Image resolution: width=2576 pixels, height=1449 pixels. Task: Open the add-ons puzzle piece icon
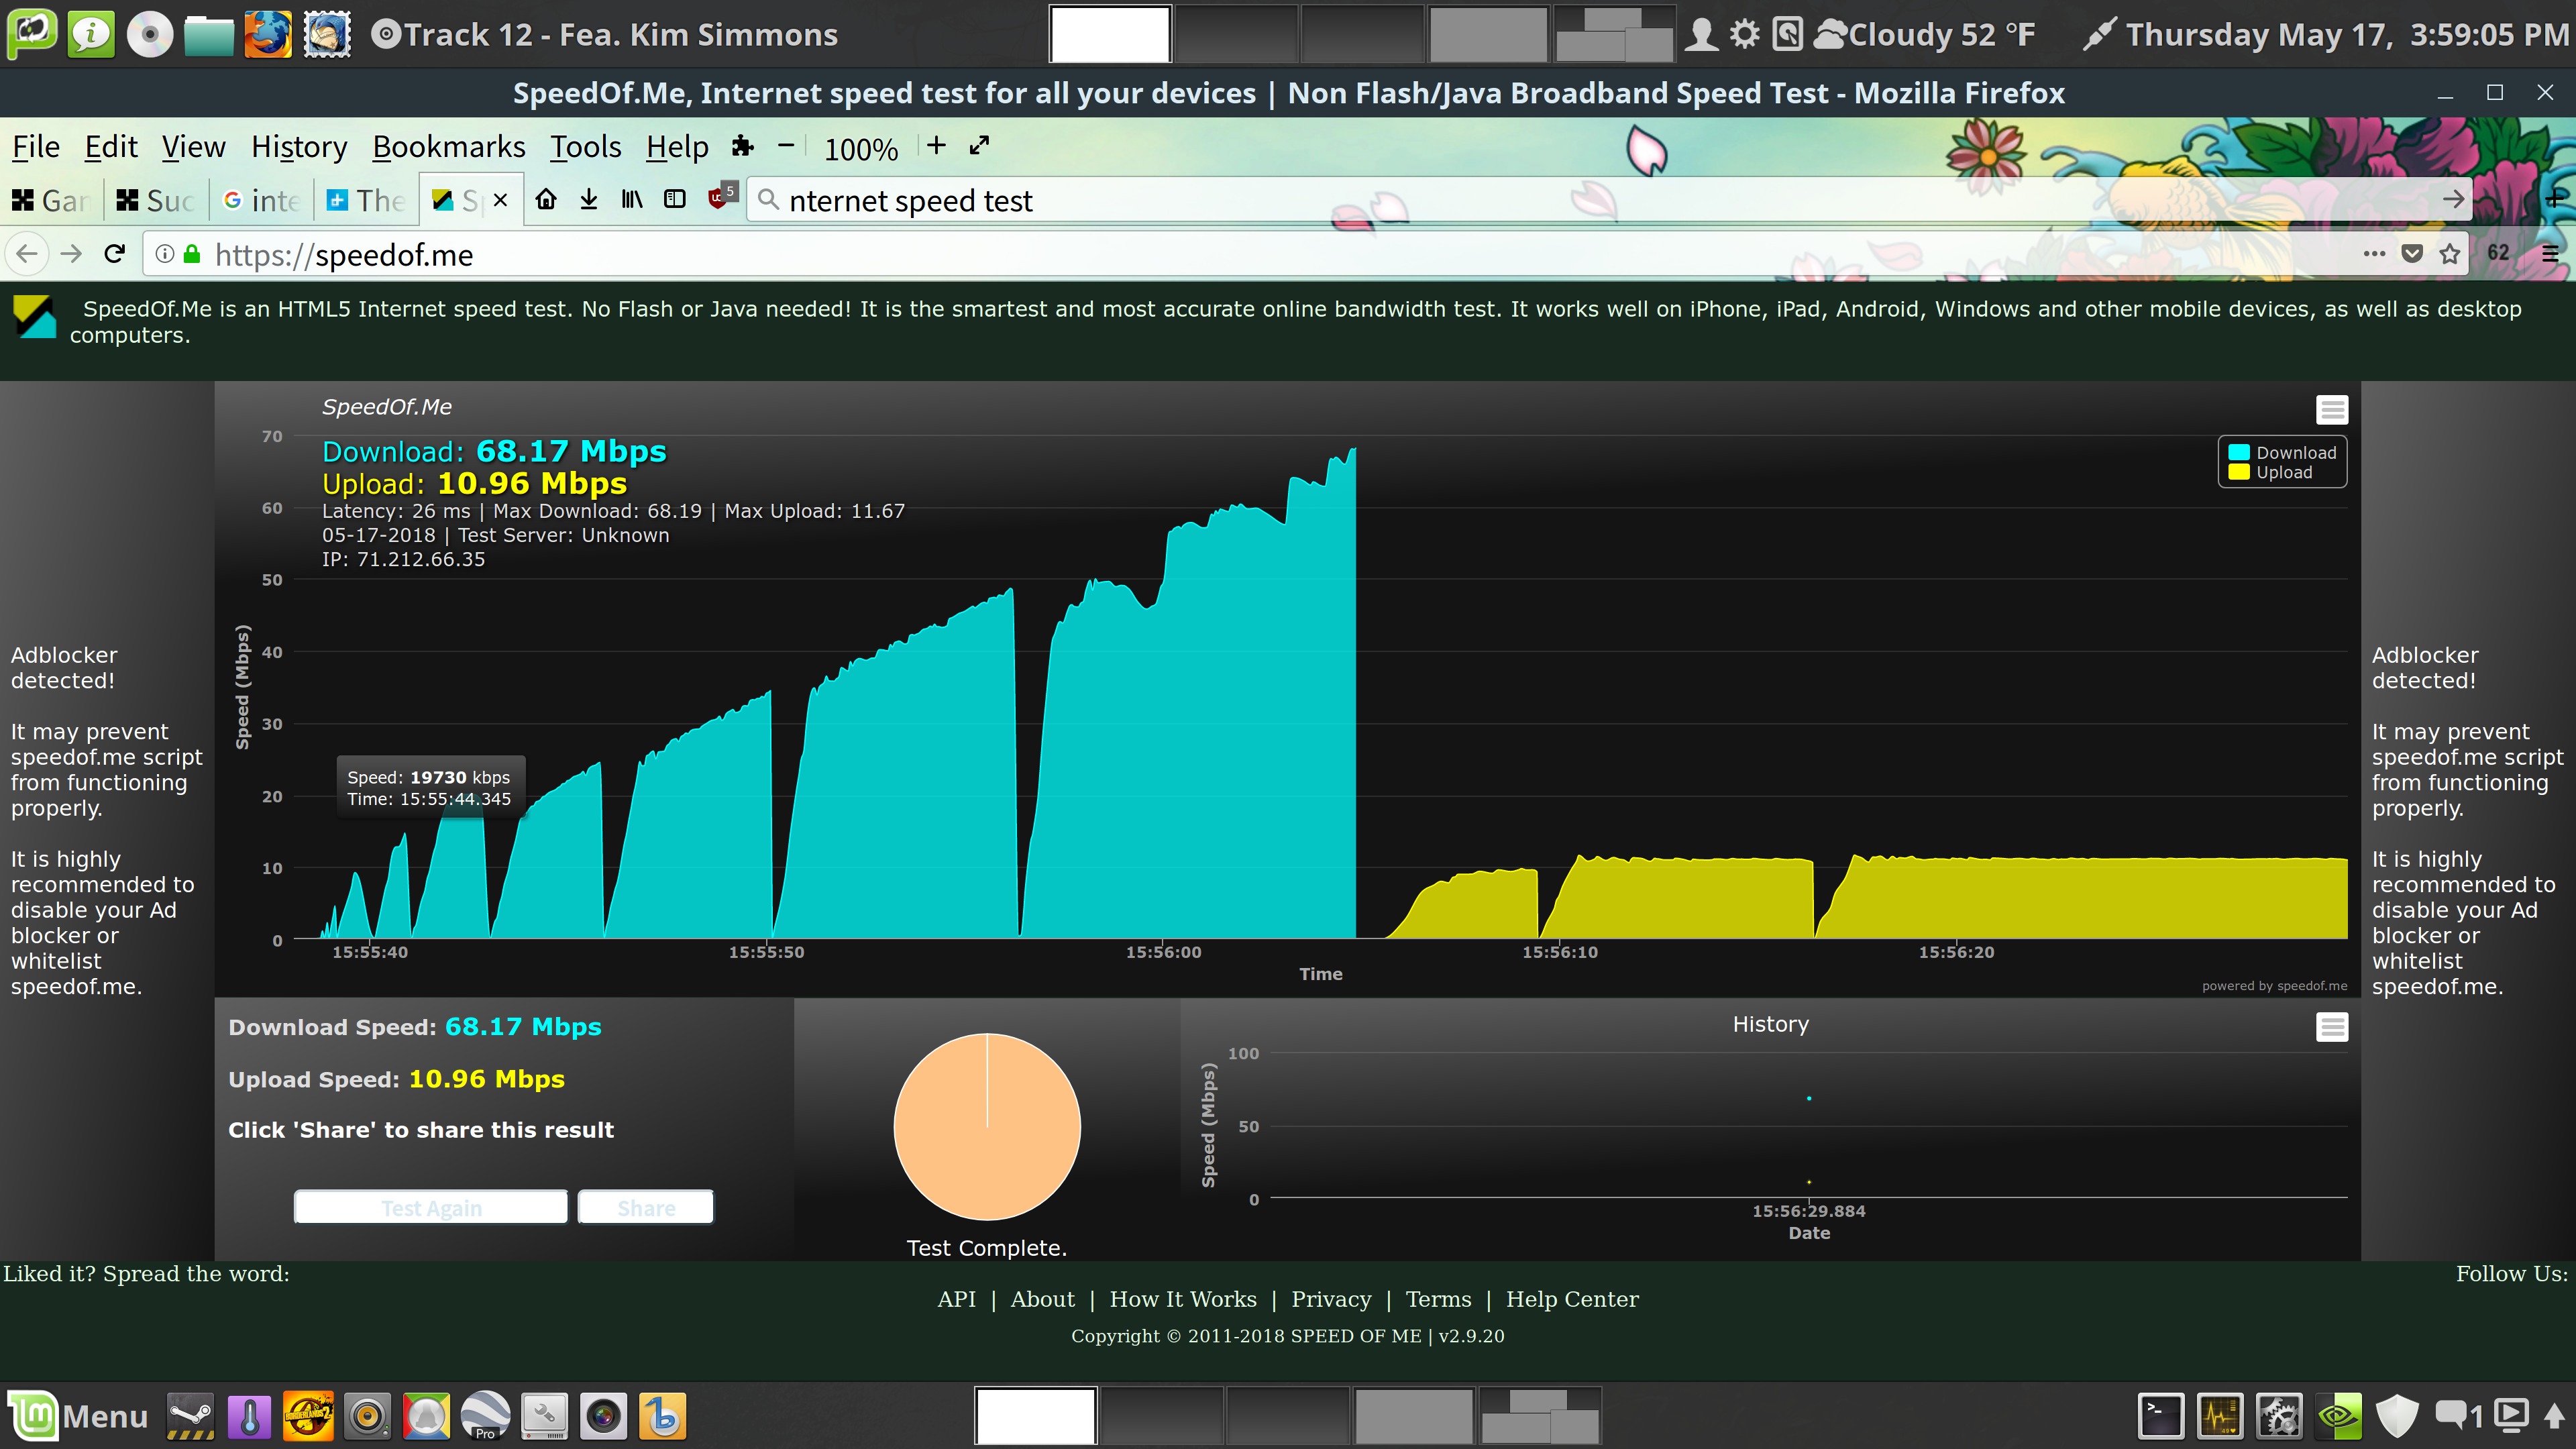coord(742,146)
